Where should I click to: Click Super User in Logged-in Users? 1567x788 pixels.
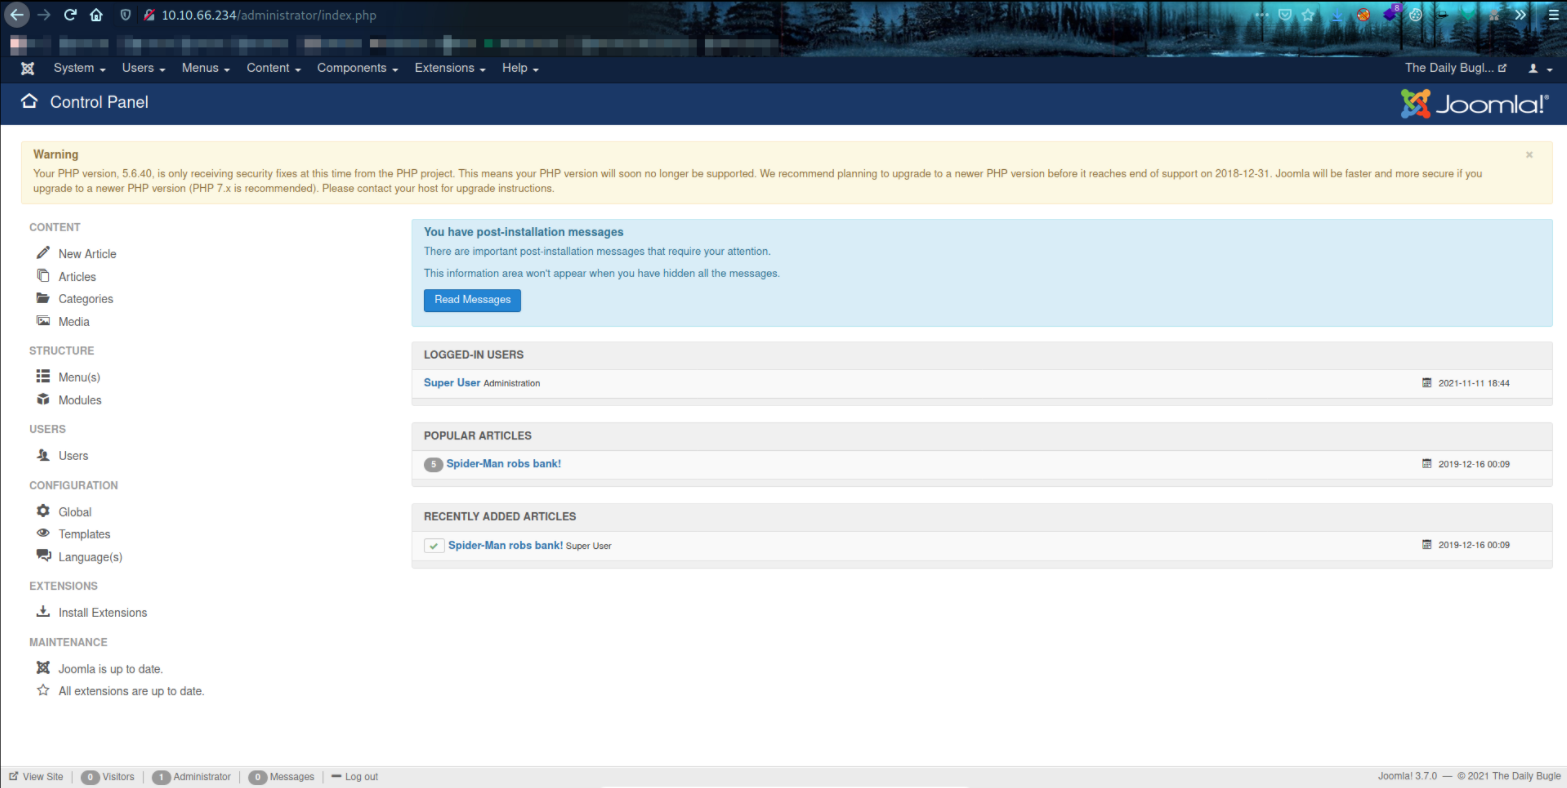(452, 383)
